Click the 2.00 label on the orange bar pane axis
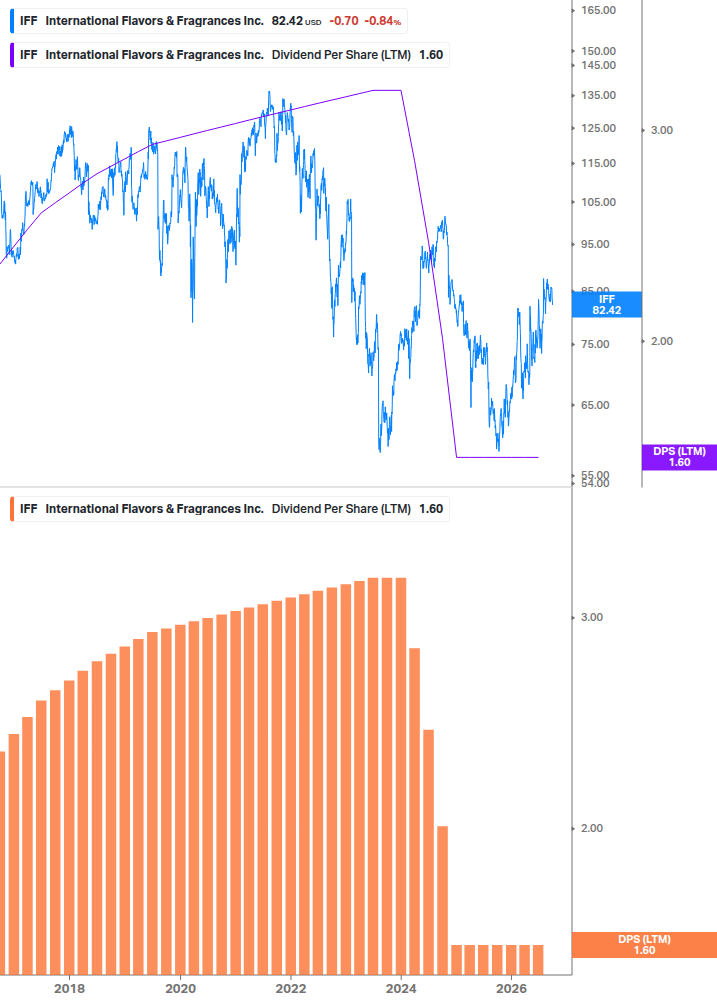 point(592,829)
